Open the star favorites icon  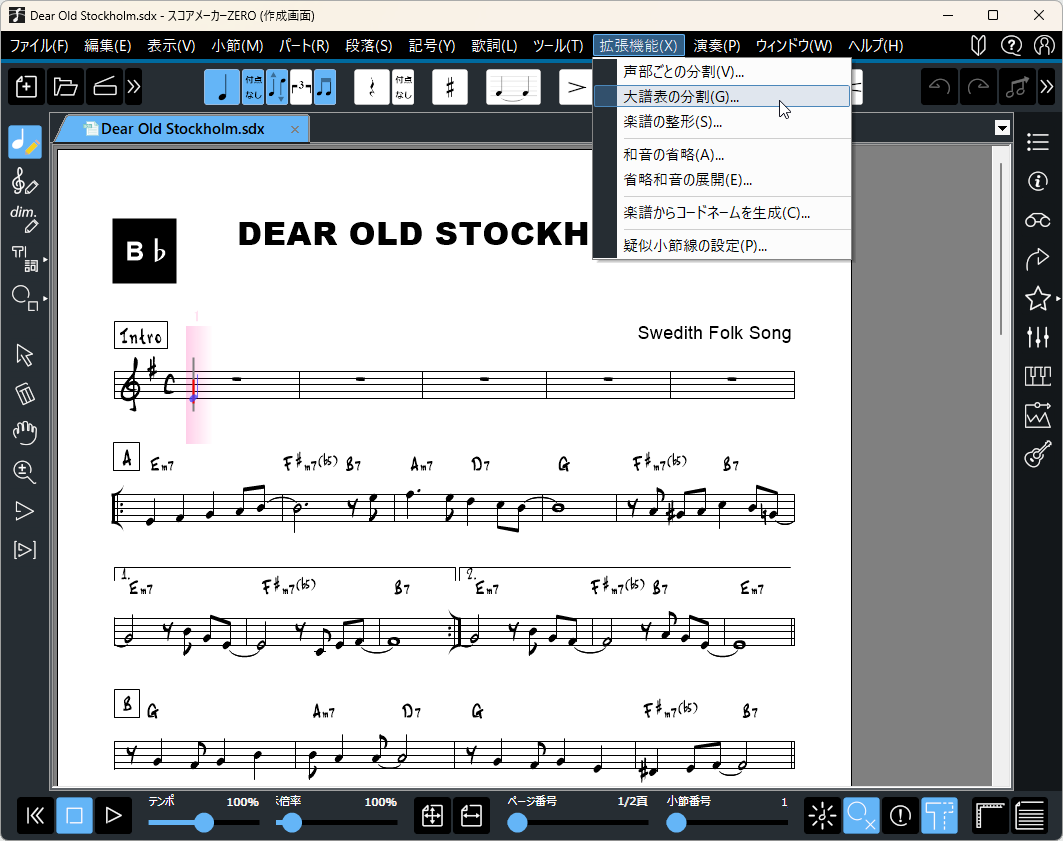tap(1038, 298)
